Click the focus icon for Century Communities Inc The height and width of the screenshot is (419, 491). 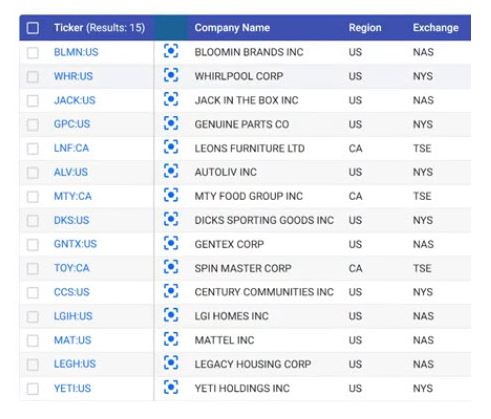[171, 291]
